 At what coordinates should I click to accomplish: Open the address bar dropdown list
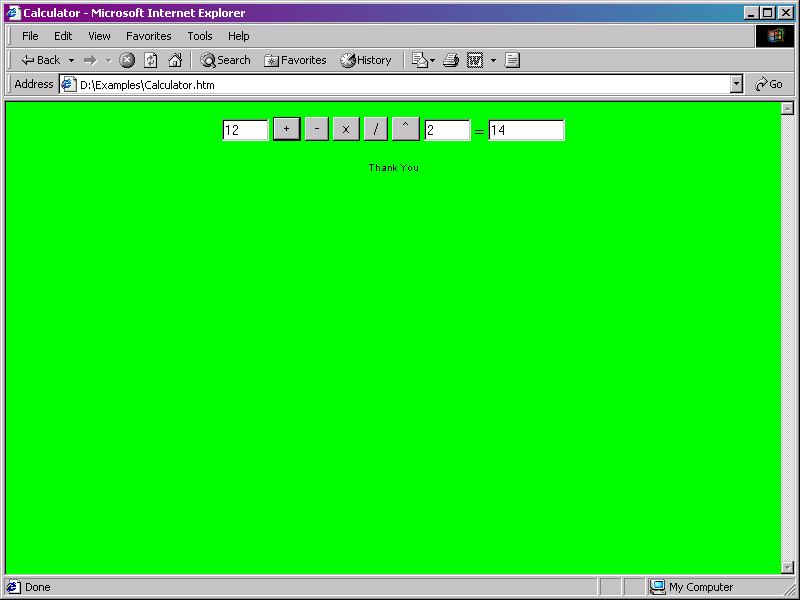pos(737,85)
